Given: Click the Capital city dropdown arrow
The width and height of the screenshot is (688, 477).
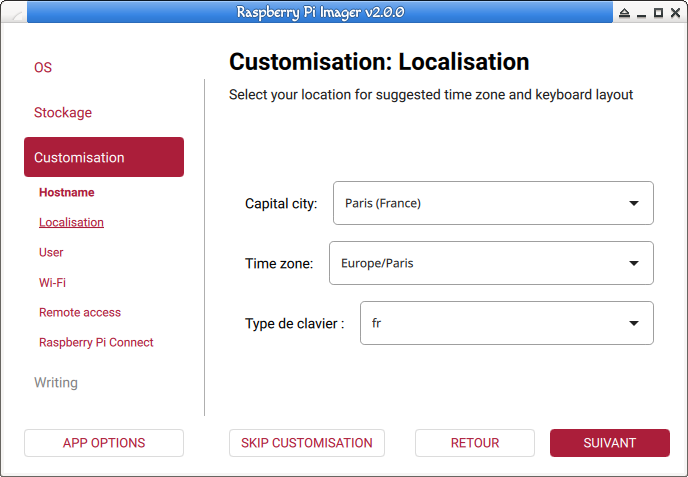Looking at the screenshot, I should (634, 203).
